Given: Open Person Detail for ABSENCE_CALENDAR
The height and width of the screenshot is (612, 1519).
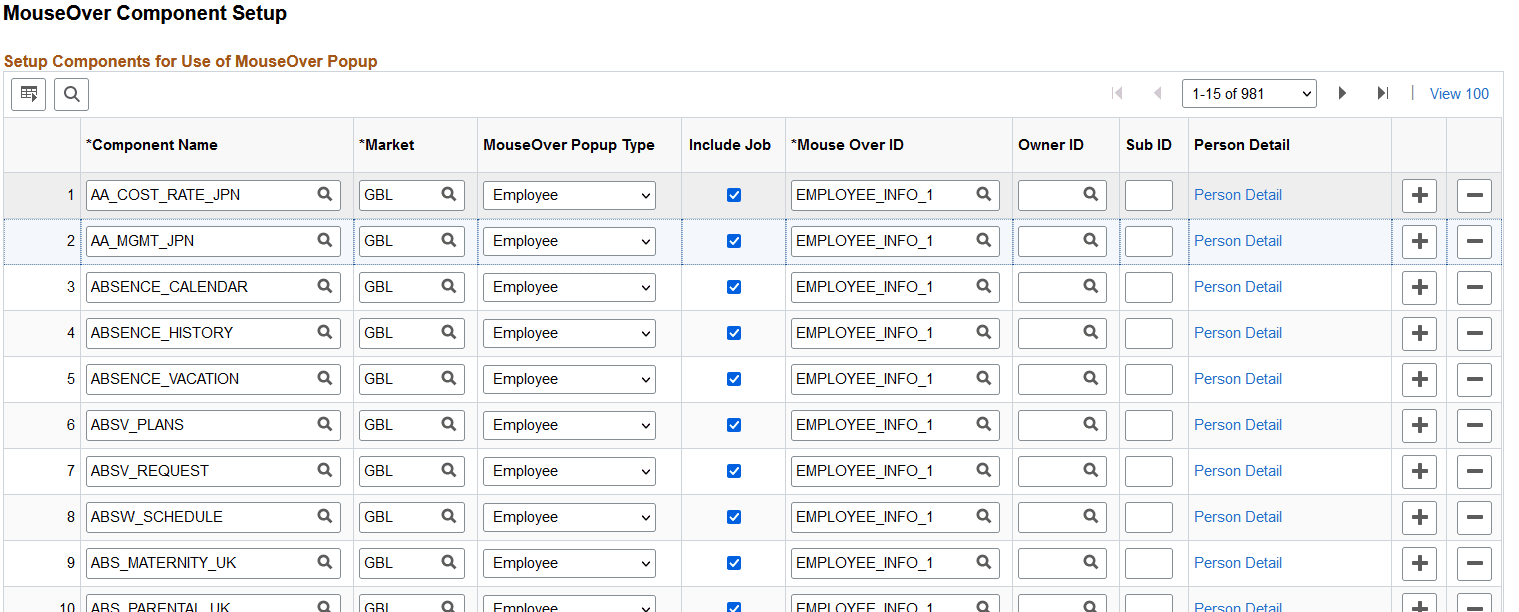Looking at the screenshot, I should [1238, 287].
